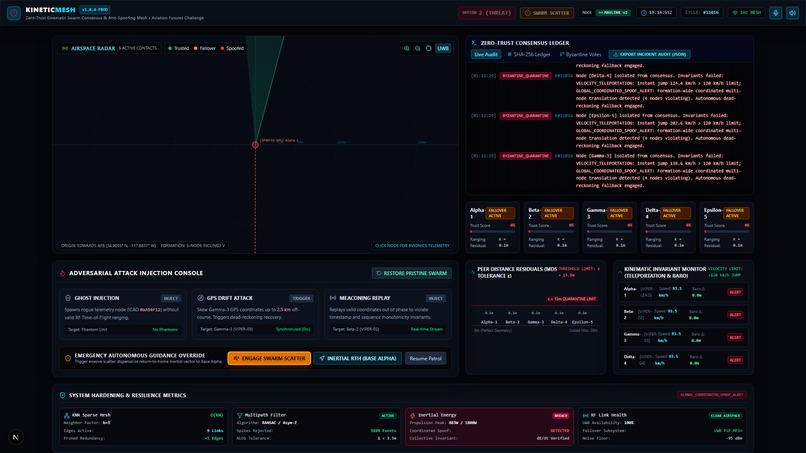Click the flame icon of Attack Injection Console
Viewport: 806px width, 453px height.
click(x=63, y=273)
